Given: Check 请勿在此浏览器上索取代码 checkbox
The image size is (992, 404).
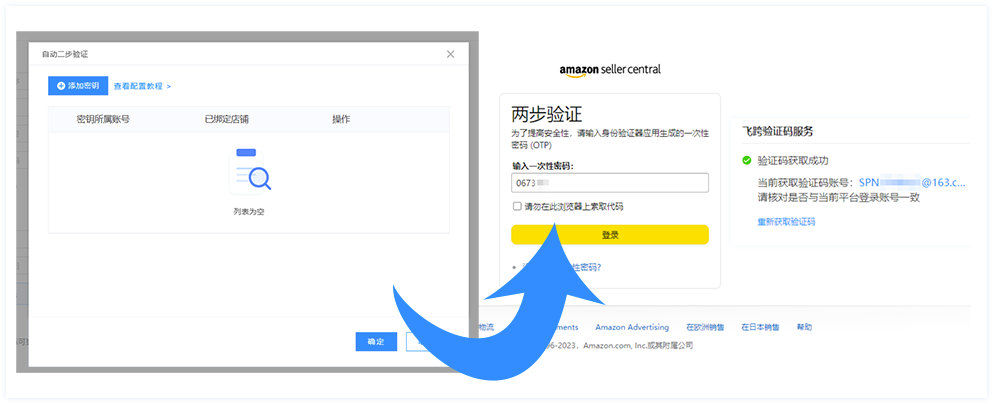Looking at the screenshot, I should pos(516,206).
